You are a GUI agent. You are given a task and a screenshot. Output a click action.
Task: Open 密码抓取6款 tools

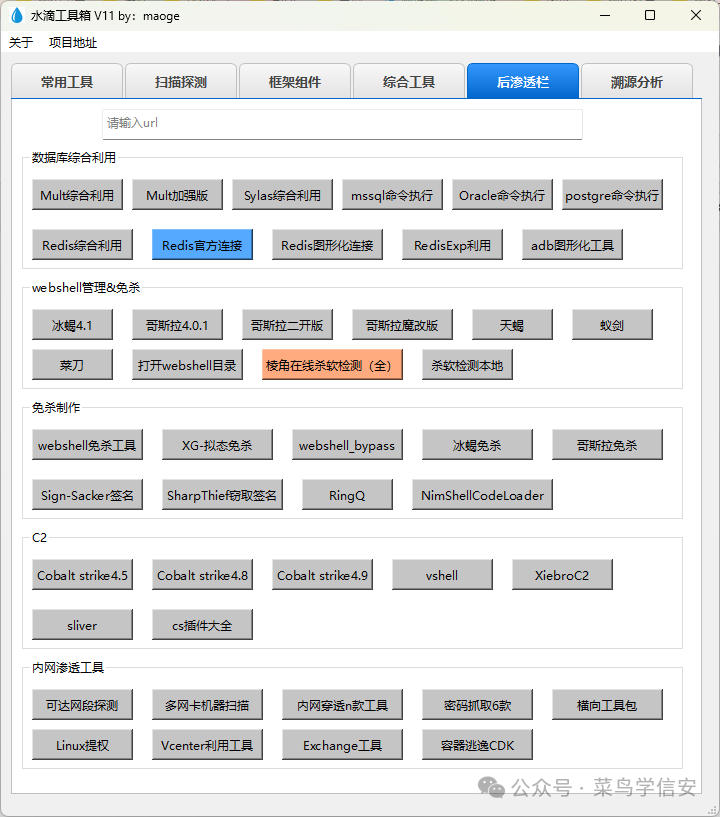tap(477, 705)
